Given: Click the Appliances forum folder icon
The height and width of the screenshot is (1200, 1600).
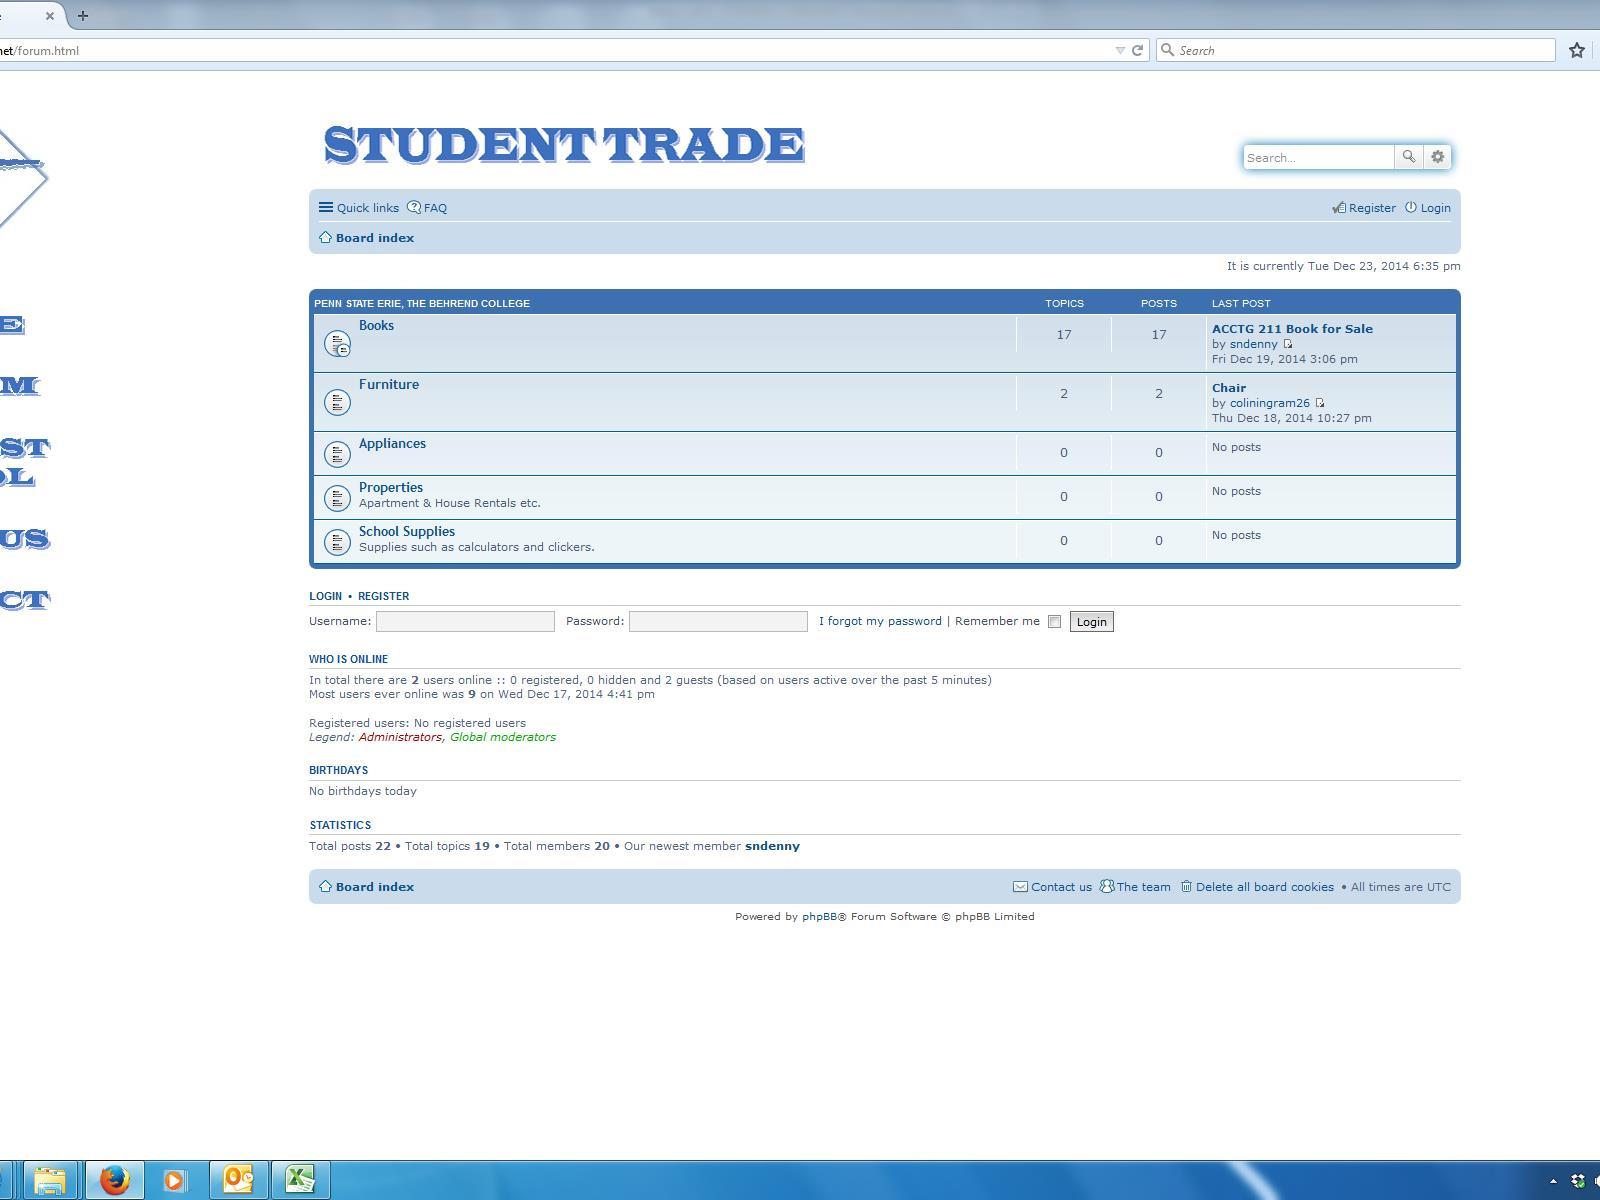Looking at the screenshot, I should click(x=337, y=454).
